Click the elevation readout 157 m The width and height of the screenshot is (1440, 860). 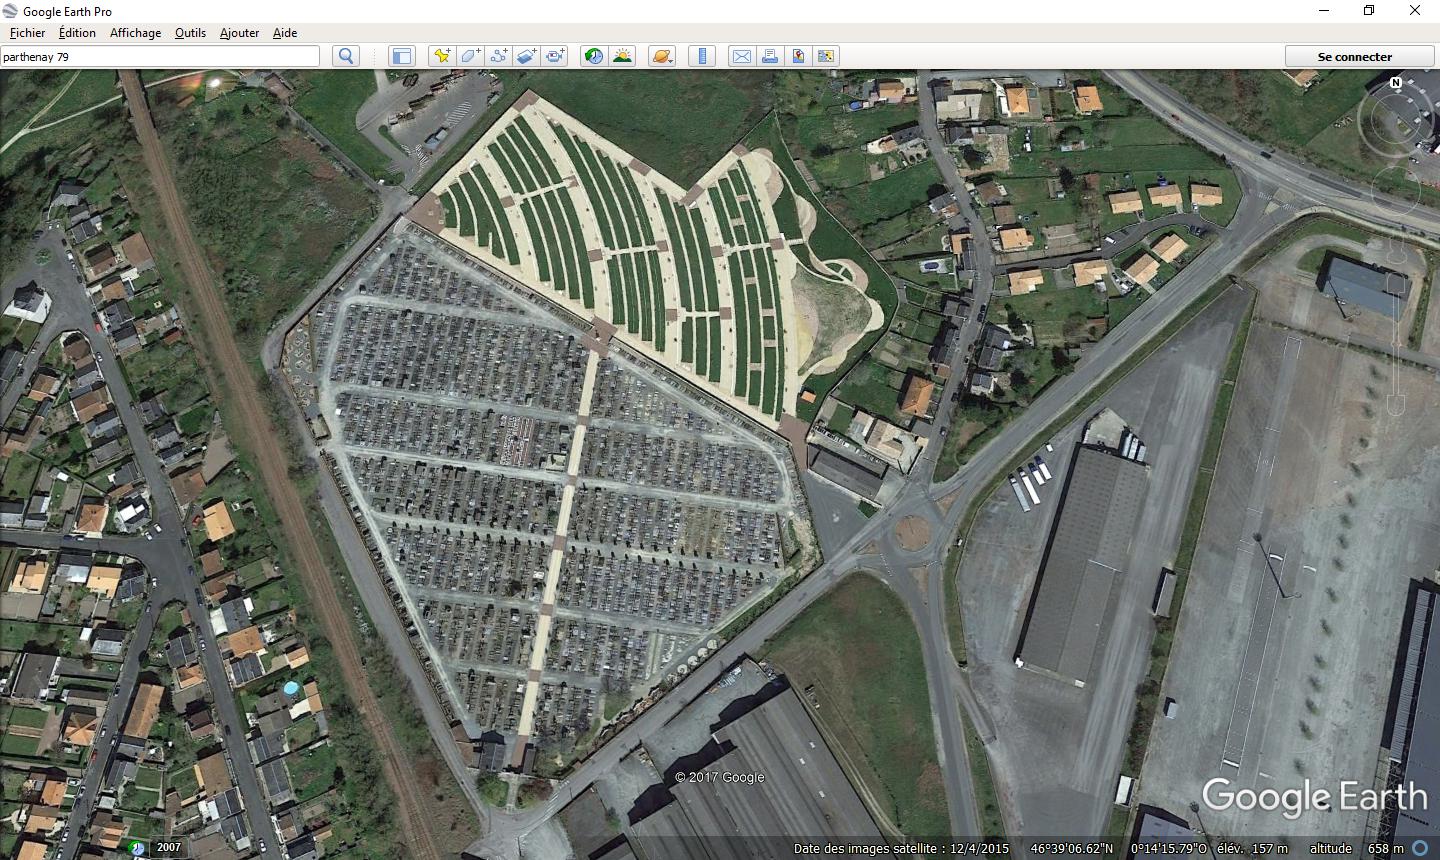(1270, 849)
